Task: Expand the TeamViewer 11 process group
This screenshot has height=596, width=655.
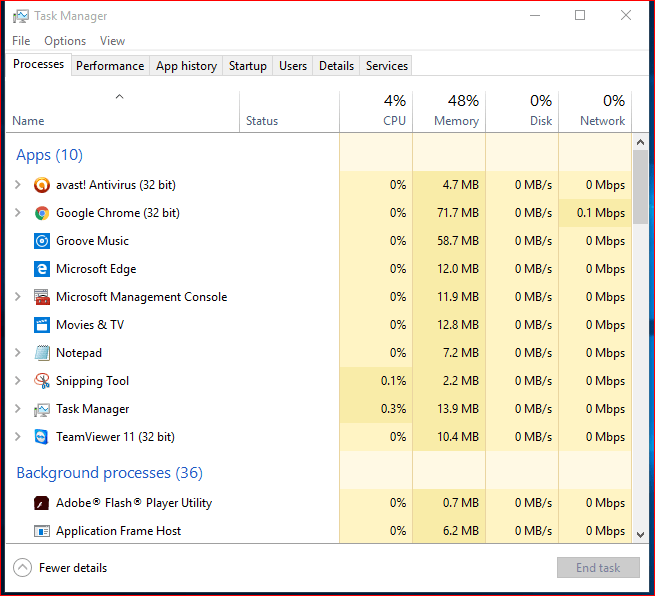Action: (x=18, y=436)
